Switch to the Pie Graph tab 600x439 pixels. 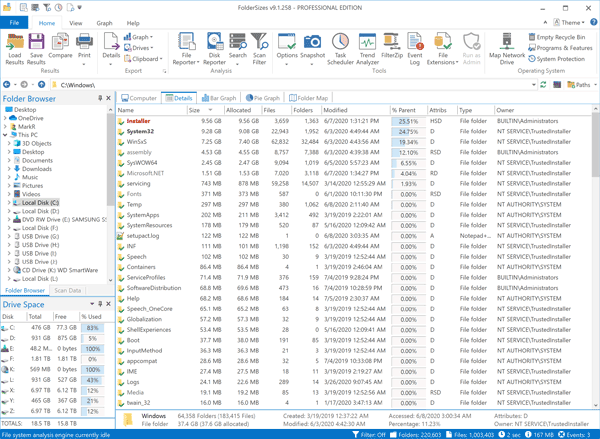pos(263,98)
